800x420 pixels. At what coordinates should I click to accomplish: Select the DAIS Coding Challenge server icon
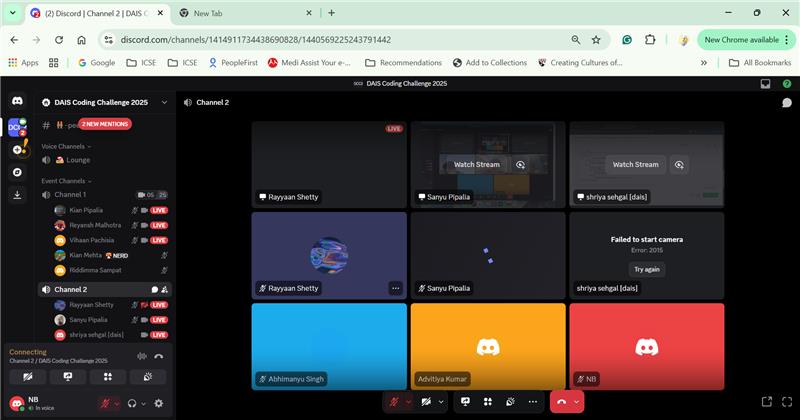tap(17, 128)
